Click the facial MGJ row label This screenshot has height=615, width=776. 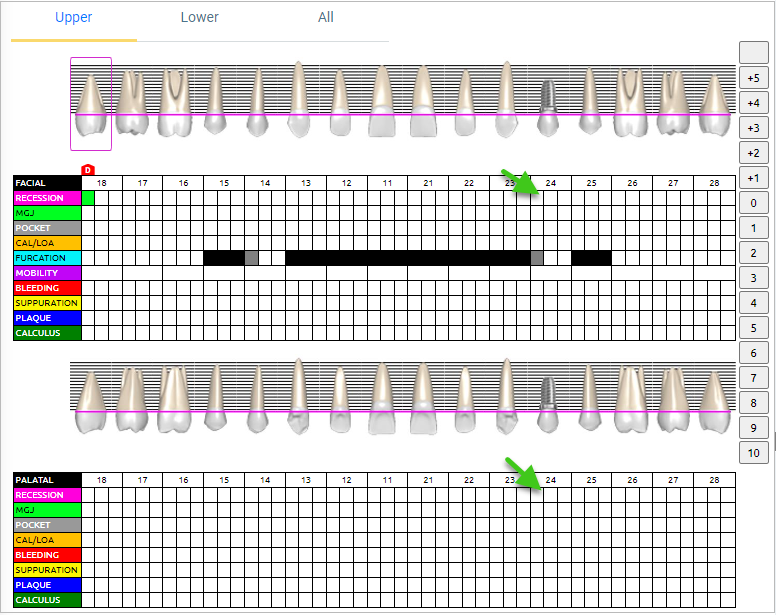[x=47, y=213]
